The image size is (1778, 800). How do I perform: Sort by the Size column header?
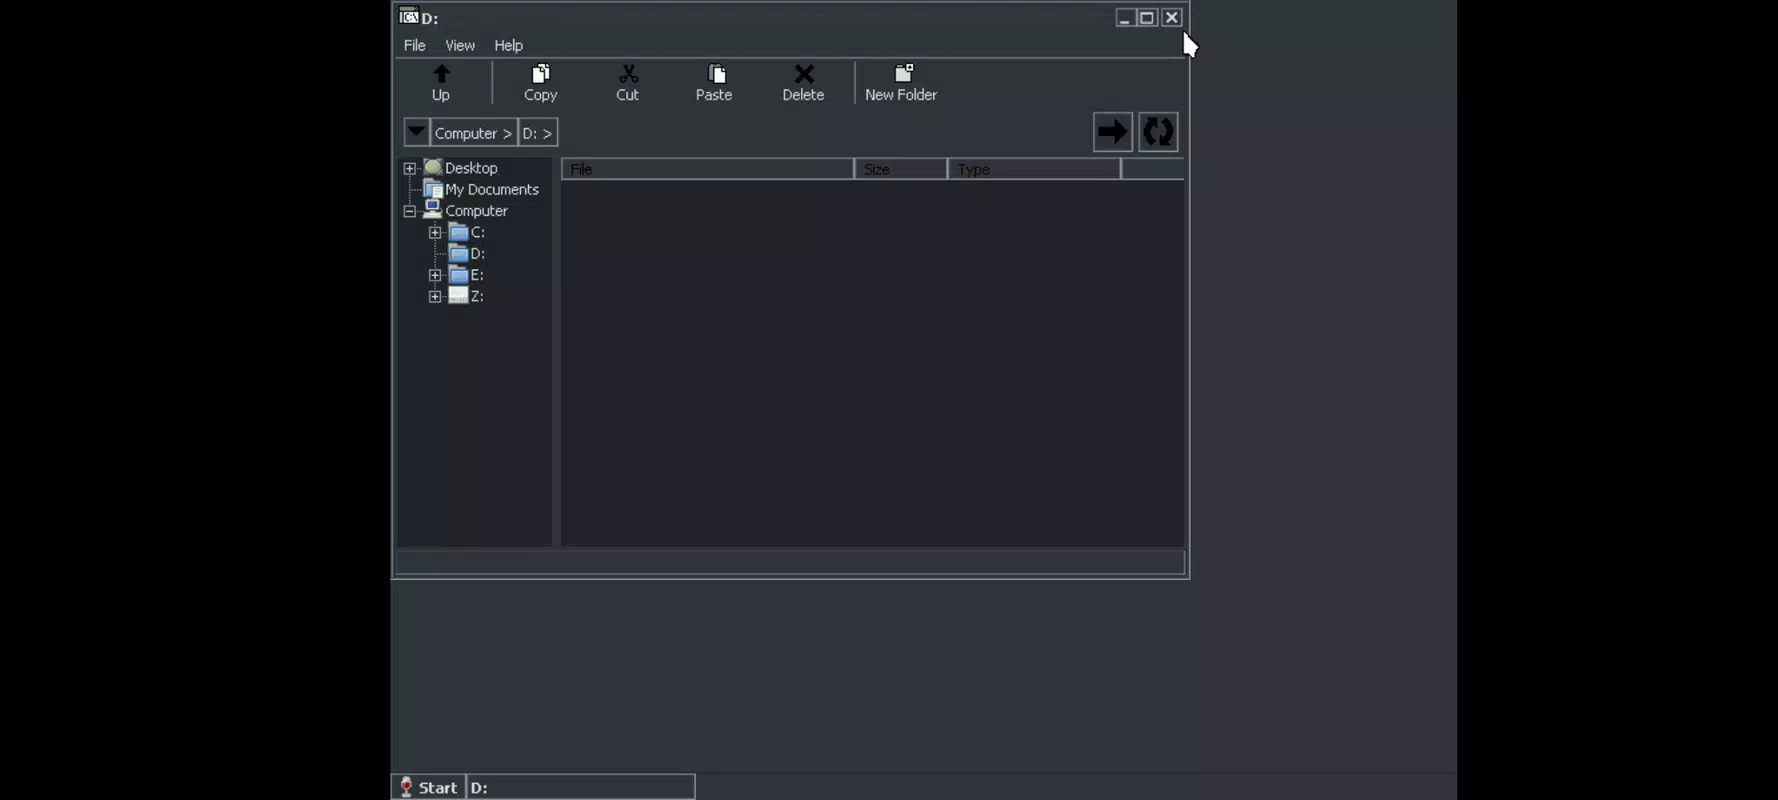click(901, 169)
